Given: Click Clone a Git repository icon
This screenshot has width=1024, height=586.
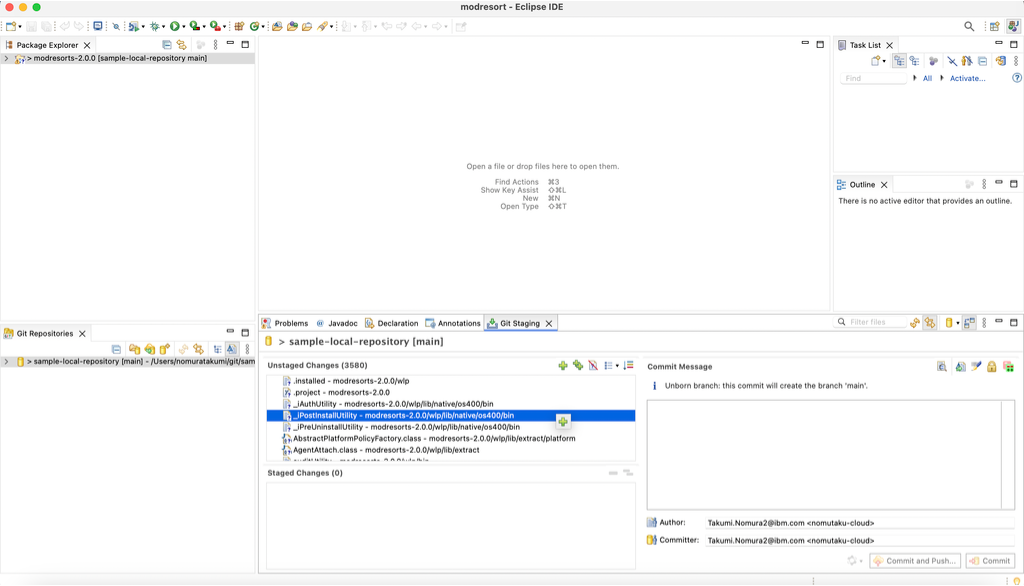Looking at the screenshot, I should click(x=150, y=350).
